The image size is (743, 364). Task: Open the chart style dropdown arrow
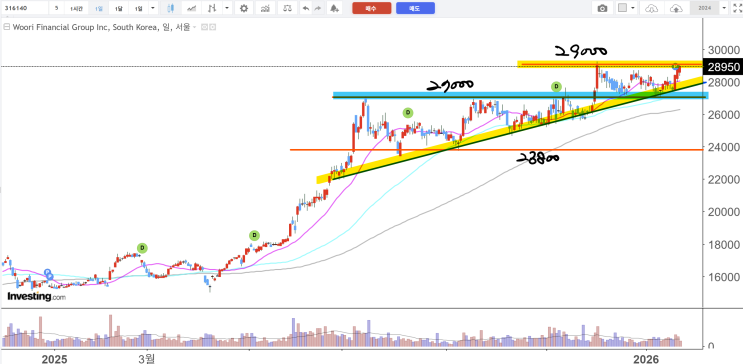[227, 8]
